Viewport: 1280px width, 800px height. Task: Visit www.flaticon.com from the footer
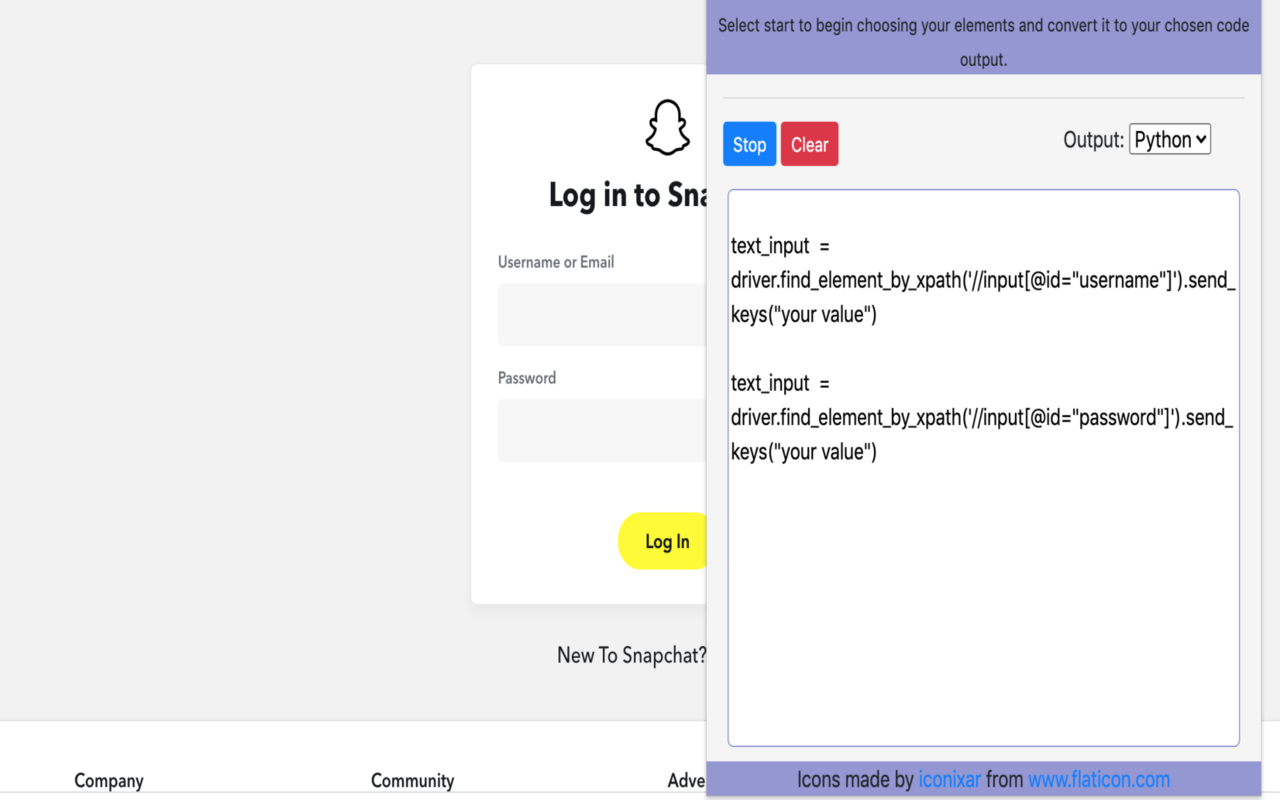[1099, 779]
